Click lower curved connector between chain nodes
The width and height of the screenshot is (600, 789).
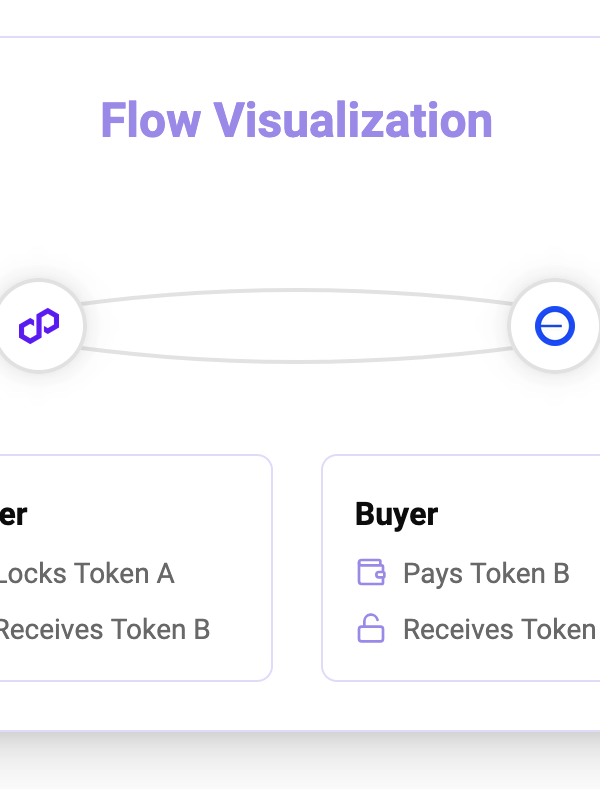pyautogui.click(x=297, y=361)
